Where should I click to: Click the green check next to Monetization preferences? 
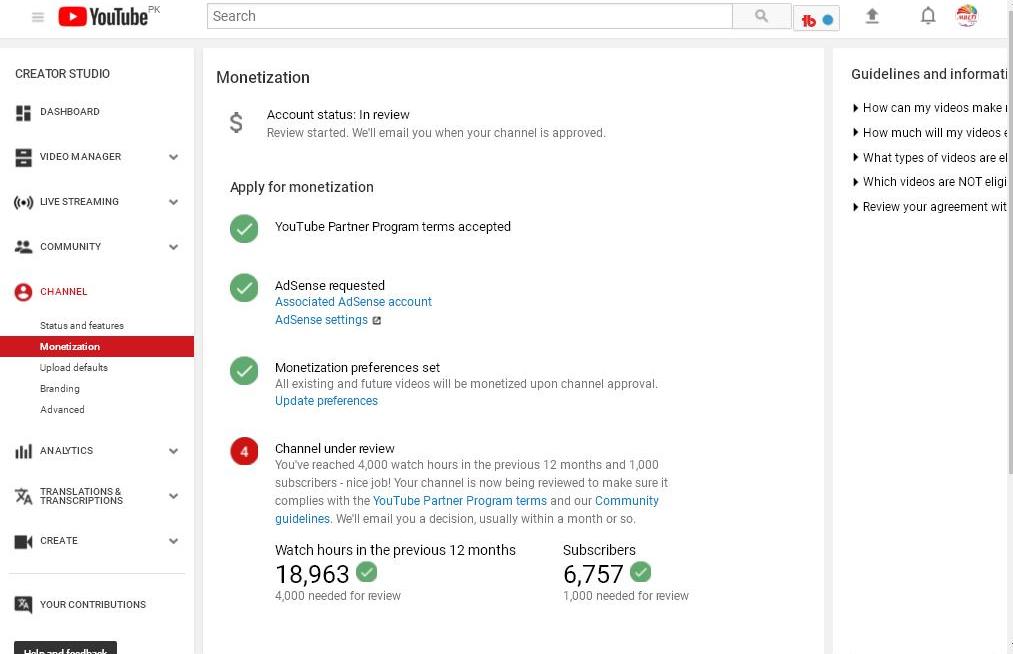click(244, 370)
